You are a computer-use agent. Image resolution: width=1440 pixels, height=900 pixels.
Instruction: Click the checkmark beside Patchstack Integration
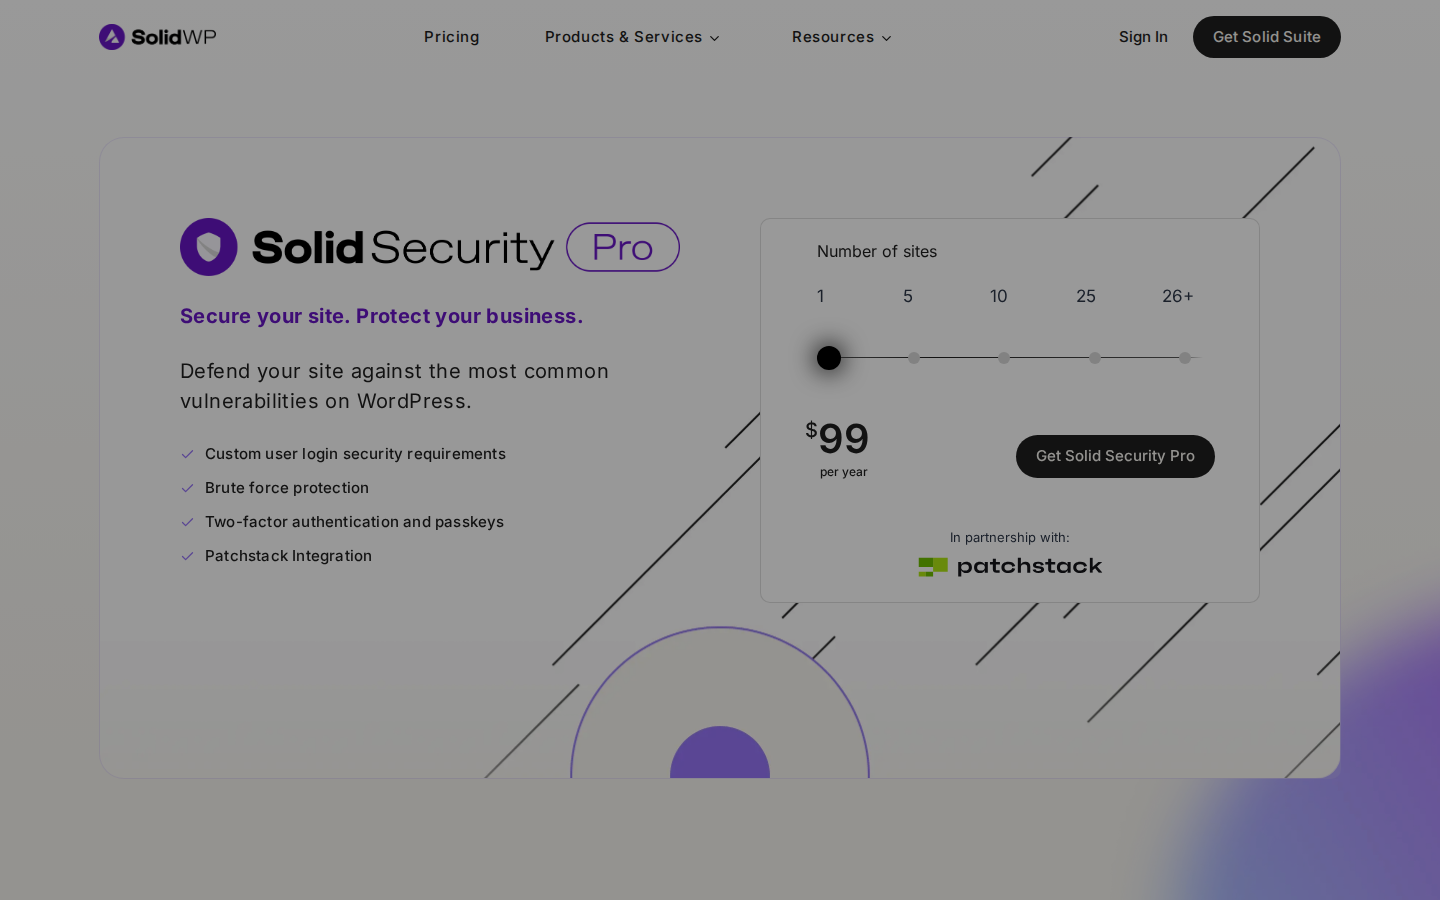pyautogui.click(x=188, y=556)
